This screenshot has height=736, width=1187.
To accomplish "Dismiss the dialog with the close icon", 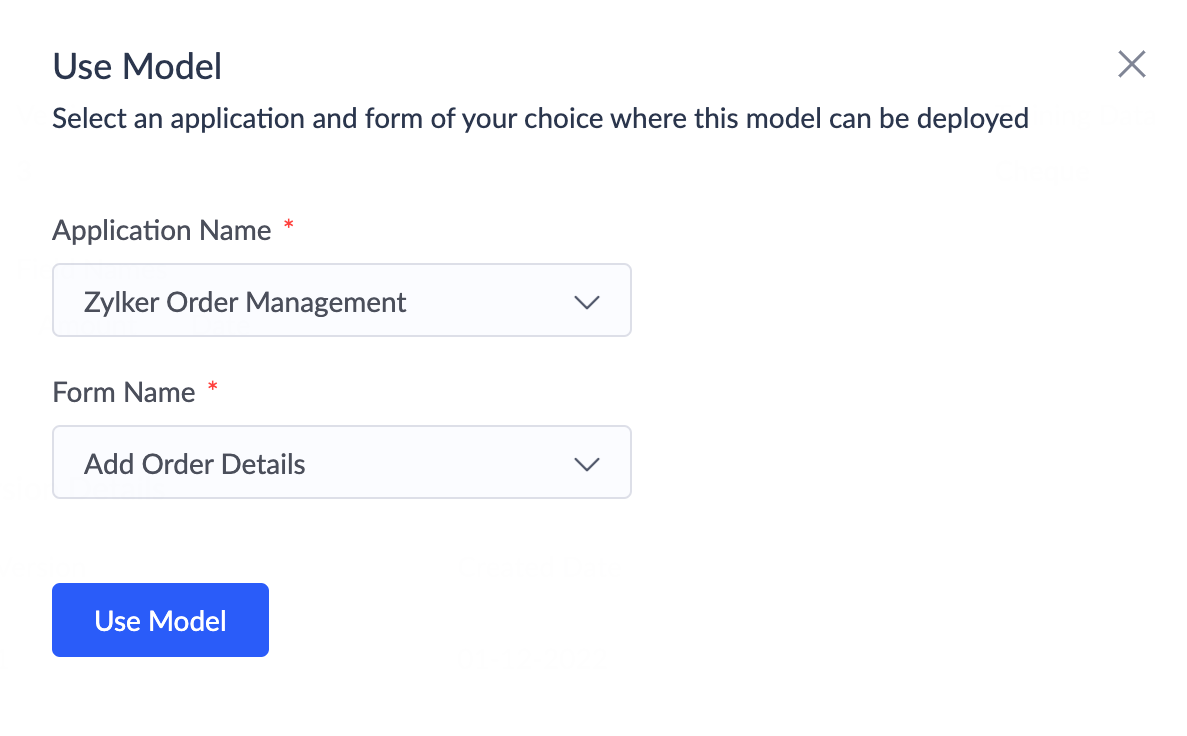I will 1131,65.
